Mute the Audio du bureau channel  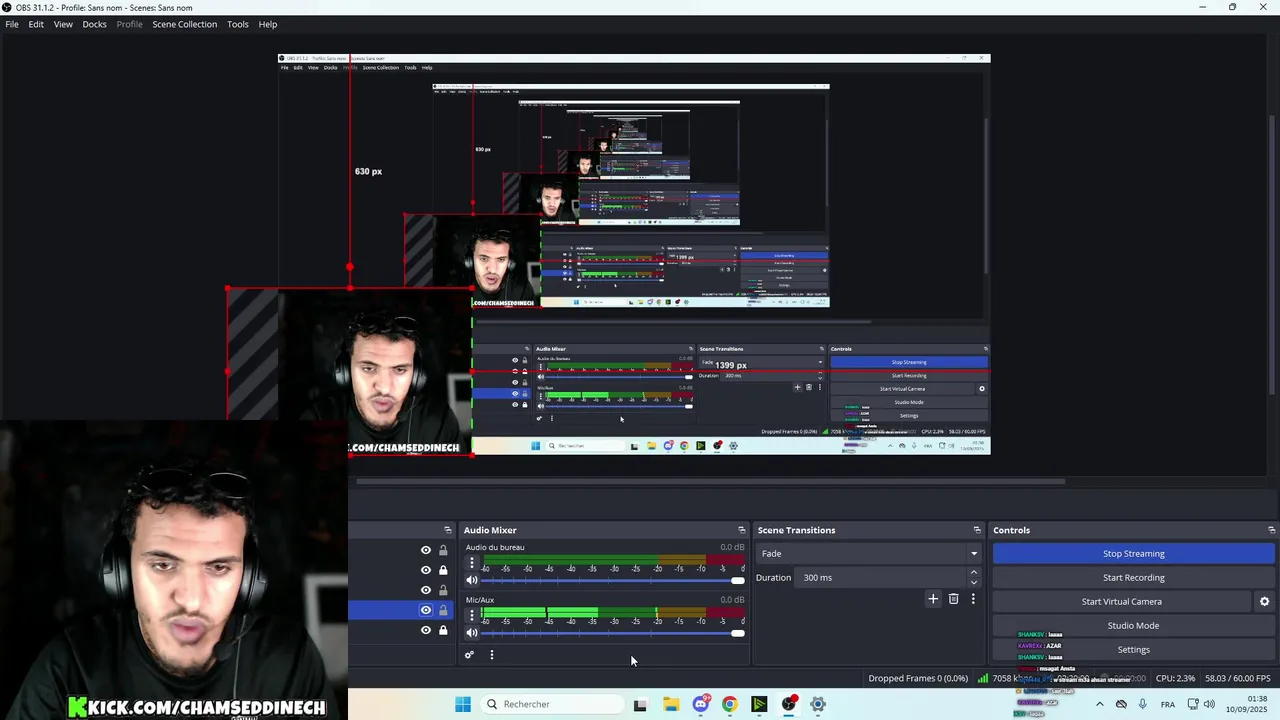[472, 580]
